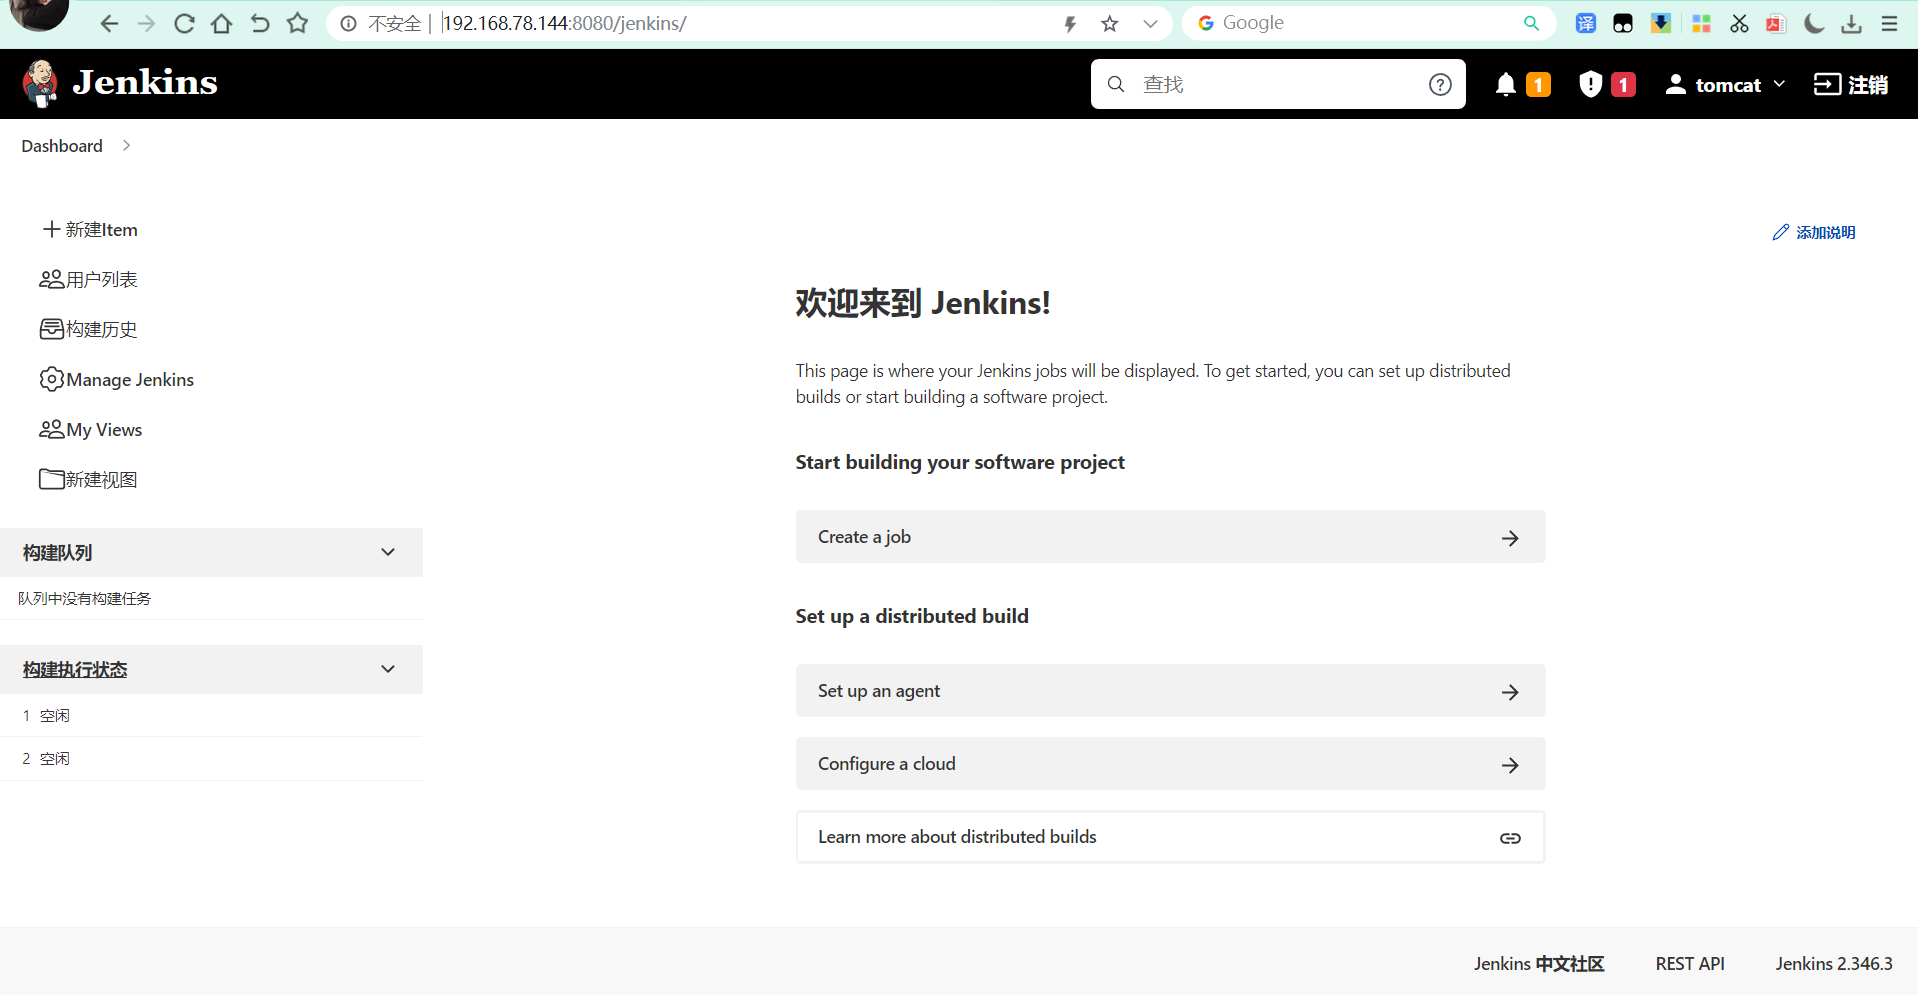Open 新建Item in the sidebar
The height and width of the screenshot is (995, 1918).
point(90,230)
